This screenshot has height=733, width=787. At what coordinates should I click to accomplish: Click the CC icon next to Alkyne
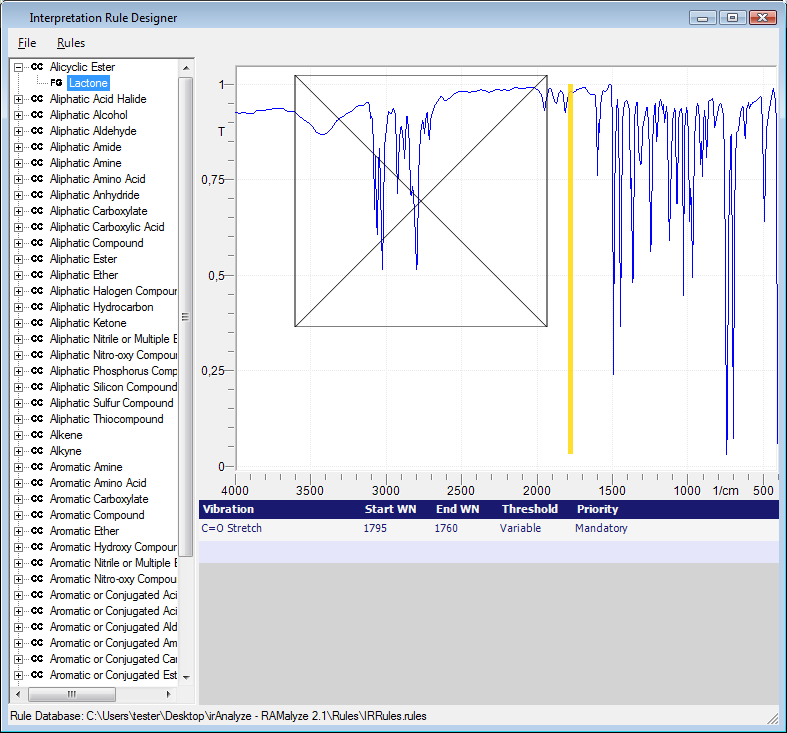tap(37, 451)
